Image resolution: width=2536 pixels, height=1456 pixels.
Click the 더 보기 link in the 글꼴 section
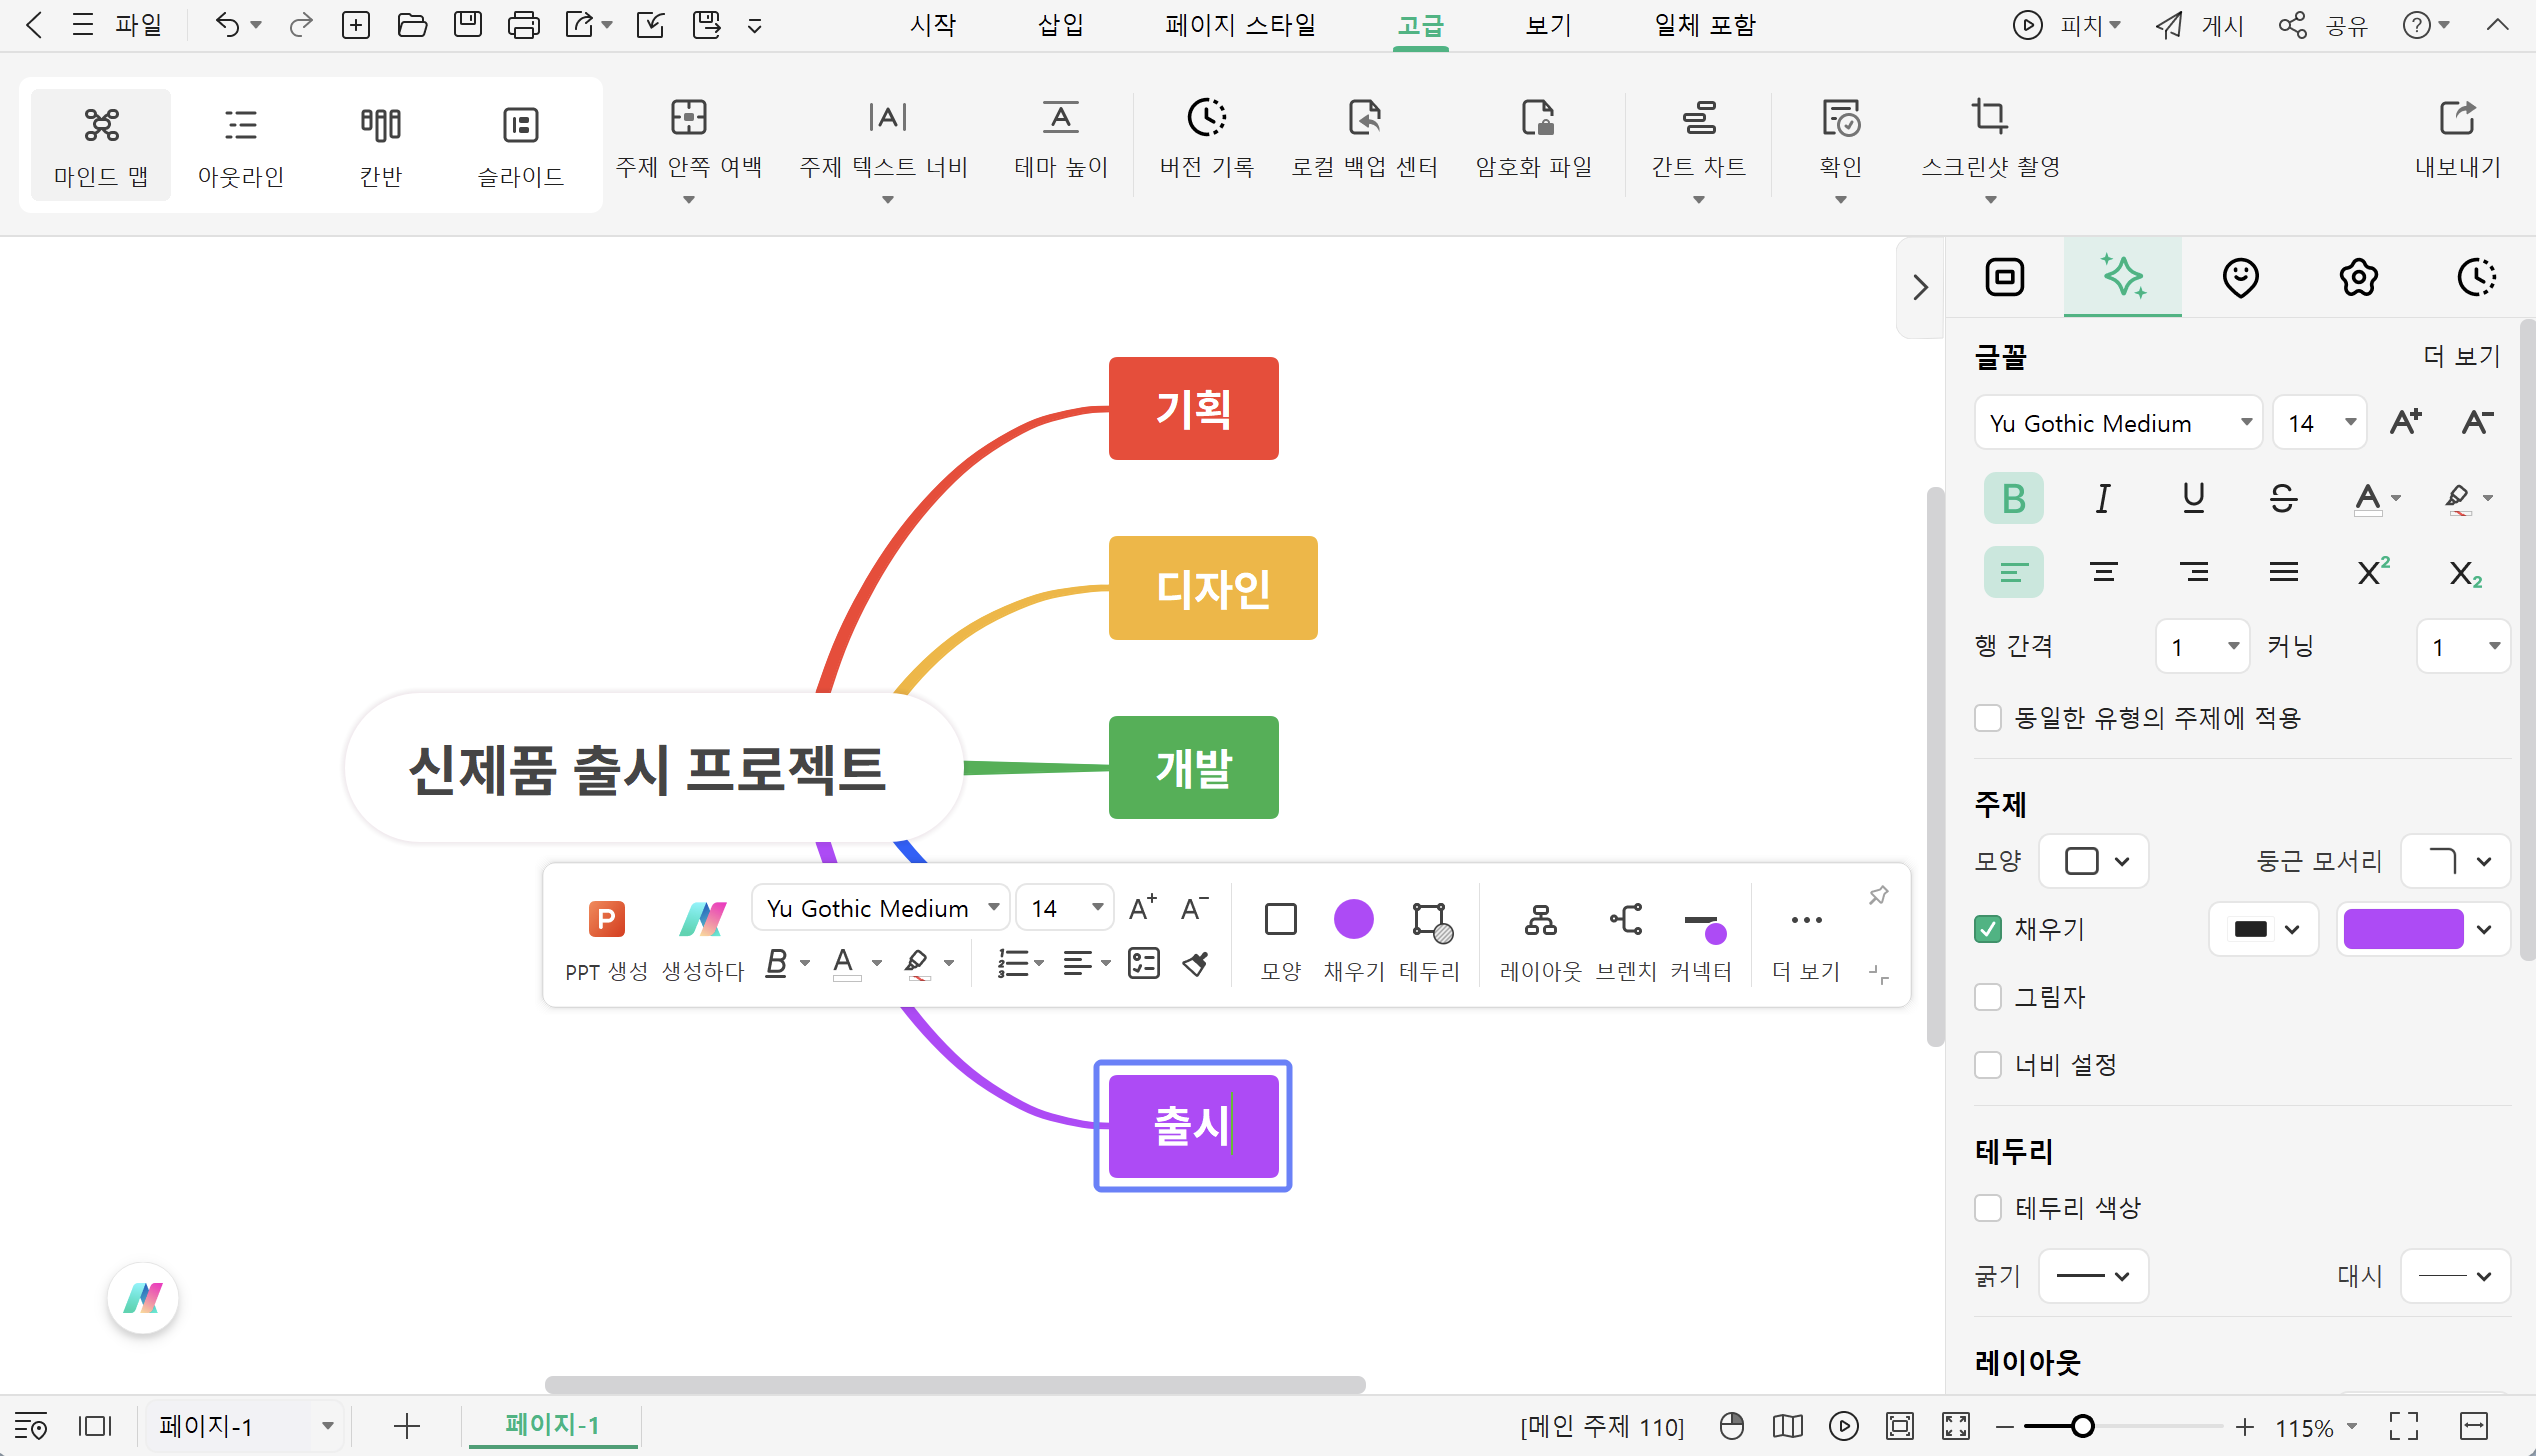[2462, 356]
